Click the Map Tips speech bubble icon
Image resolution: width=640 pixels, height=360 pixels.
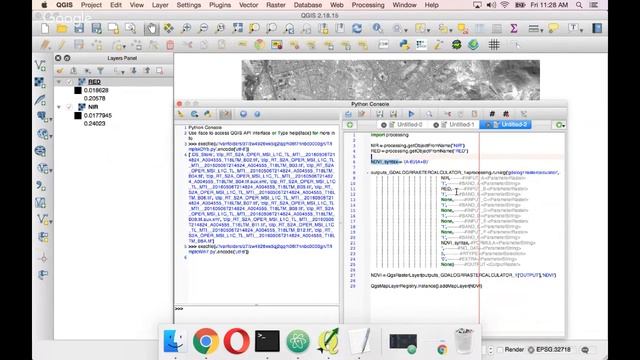tap(554, 28)
